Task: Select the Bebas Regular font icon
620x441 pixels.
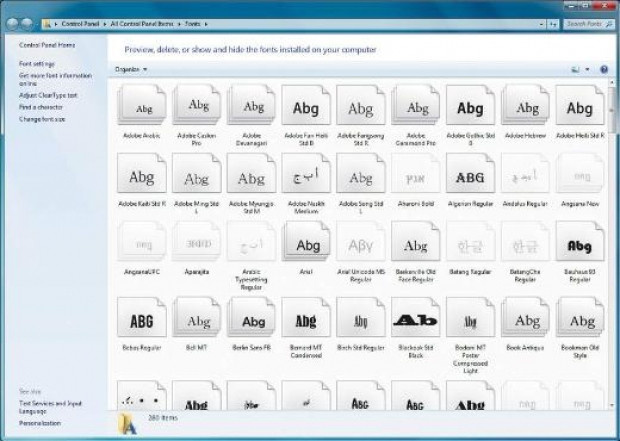Action: point(142,317)
